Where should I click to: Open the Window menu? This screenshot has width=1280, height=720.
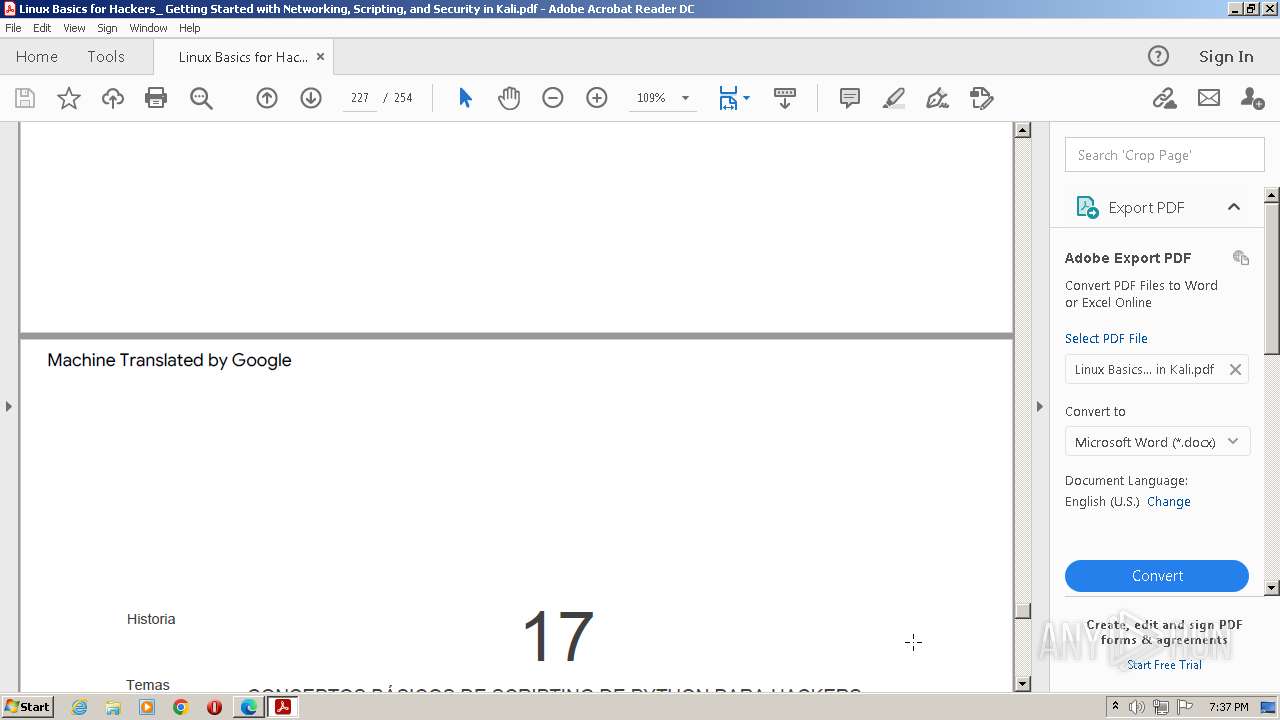click(148, 28)
